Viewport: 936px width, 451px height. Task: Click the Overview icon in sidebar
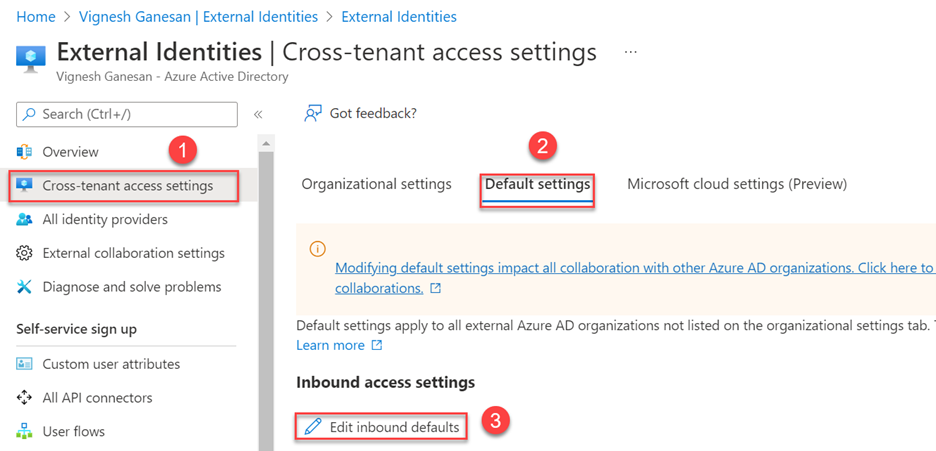[x=25, y=152]
